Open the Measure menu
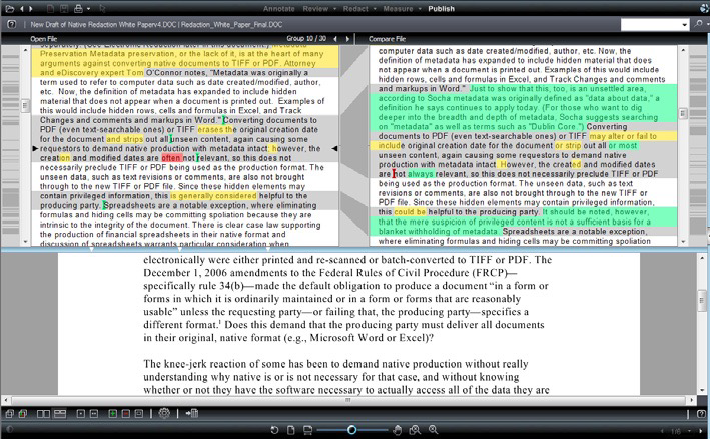 pos(398,9)
